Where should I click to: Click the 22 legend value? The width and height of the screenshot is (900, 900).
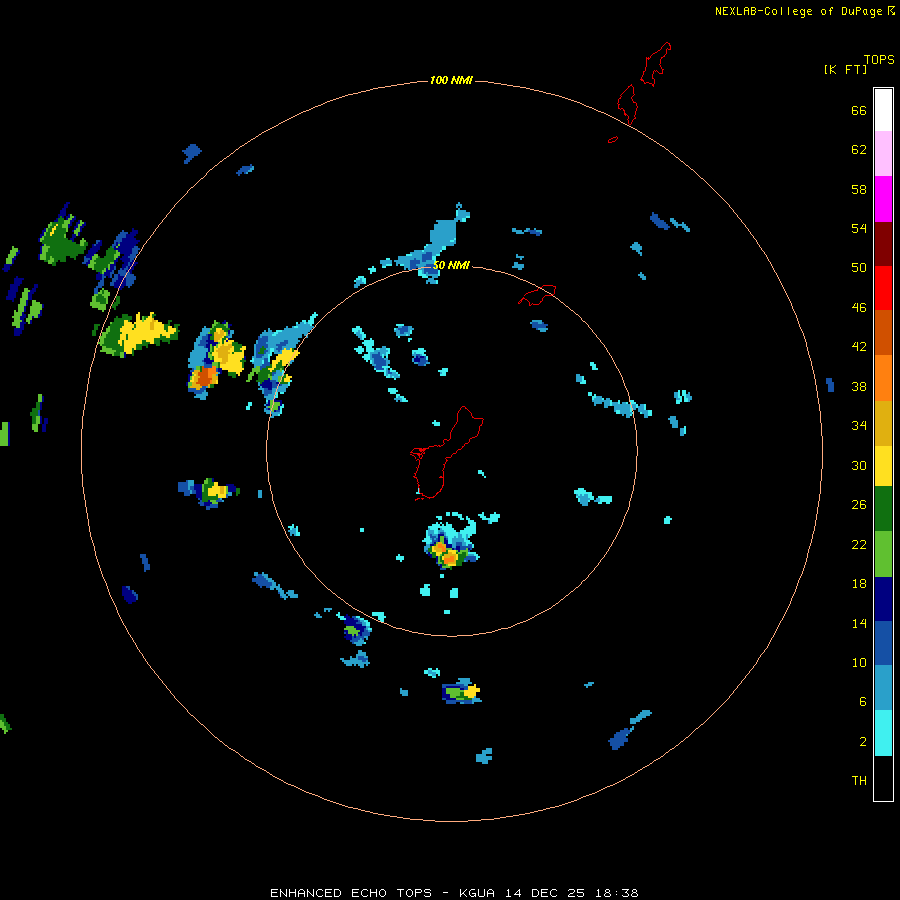click(859, 545)
